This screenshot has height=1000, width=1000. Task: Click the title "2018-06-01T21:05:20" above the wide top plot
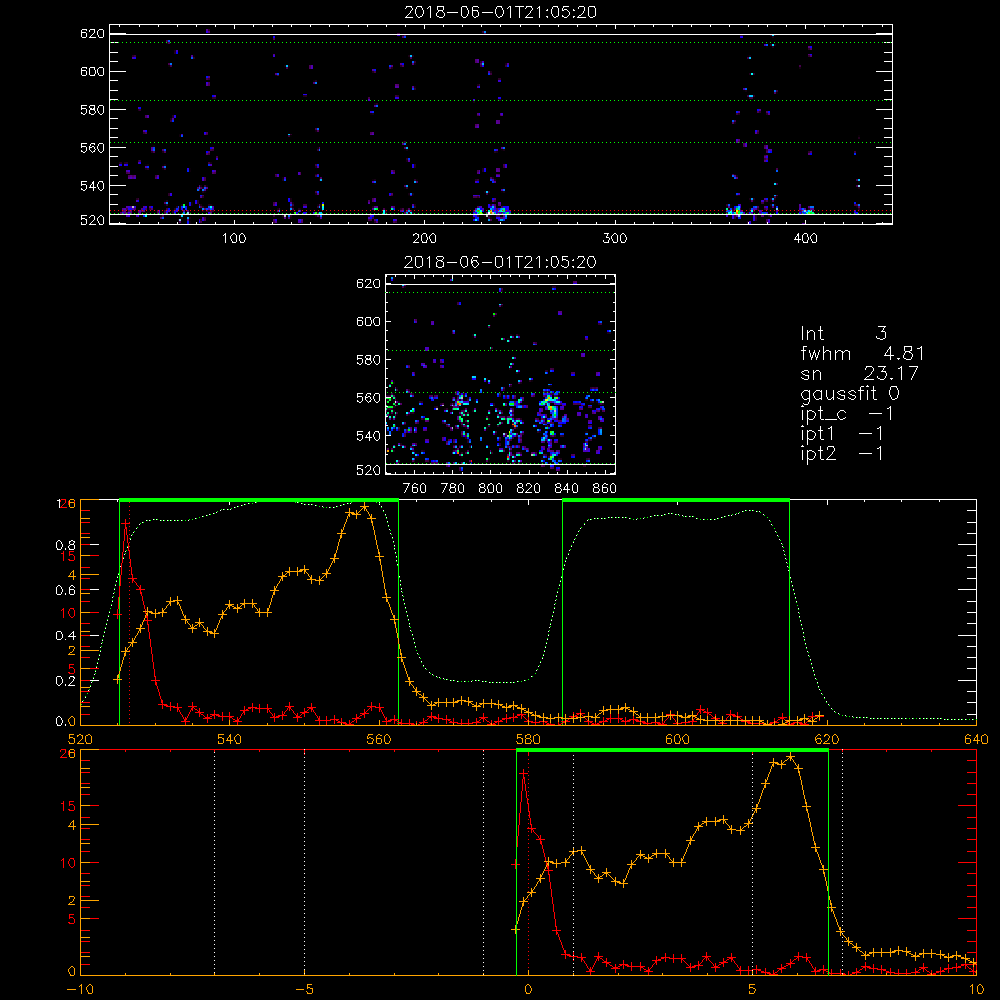pos(501,11)
